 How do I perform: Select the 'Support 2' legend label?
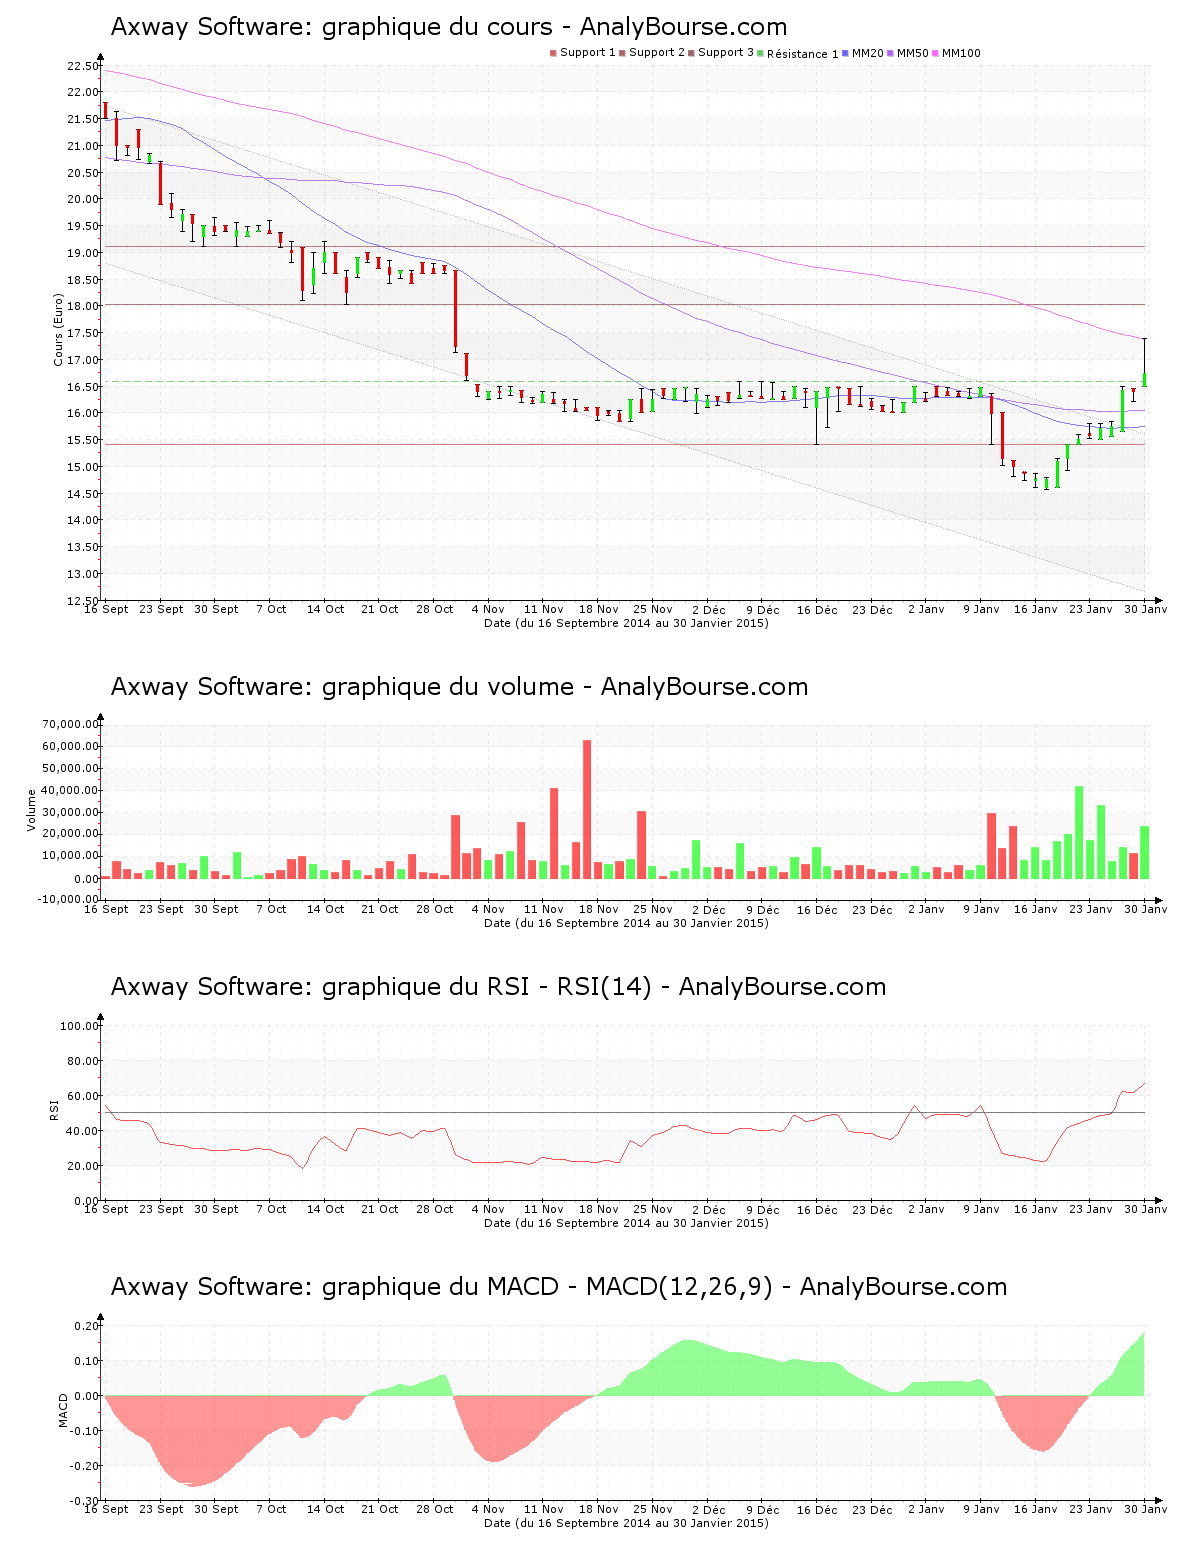click(x=657, y=53)
